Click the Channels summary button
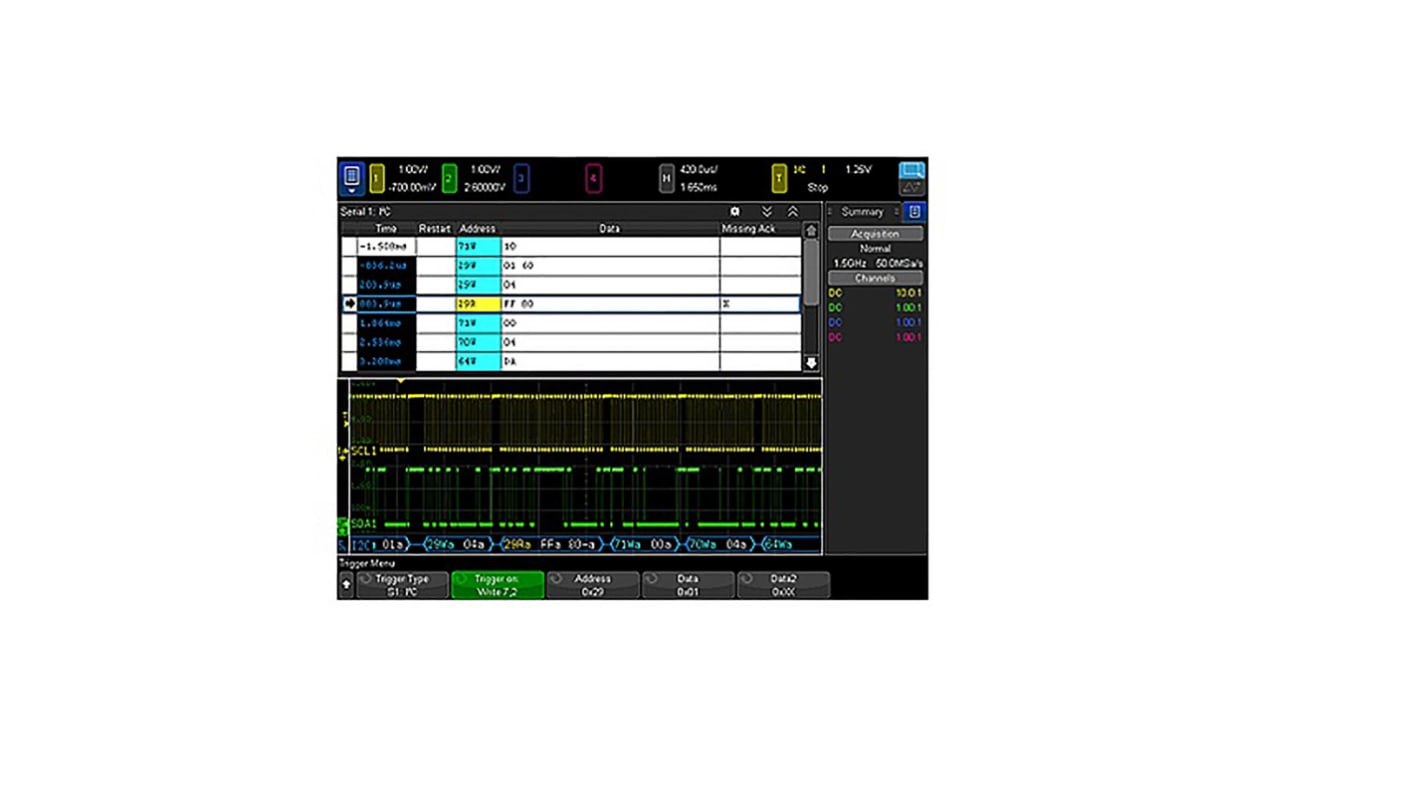Viewport: 1420px width, 798px height. tap(875, 278)
